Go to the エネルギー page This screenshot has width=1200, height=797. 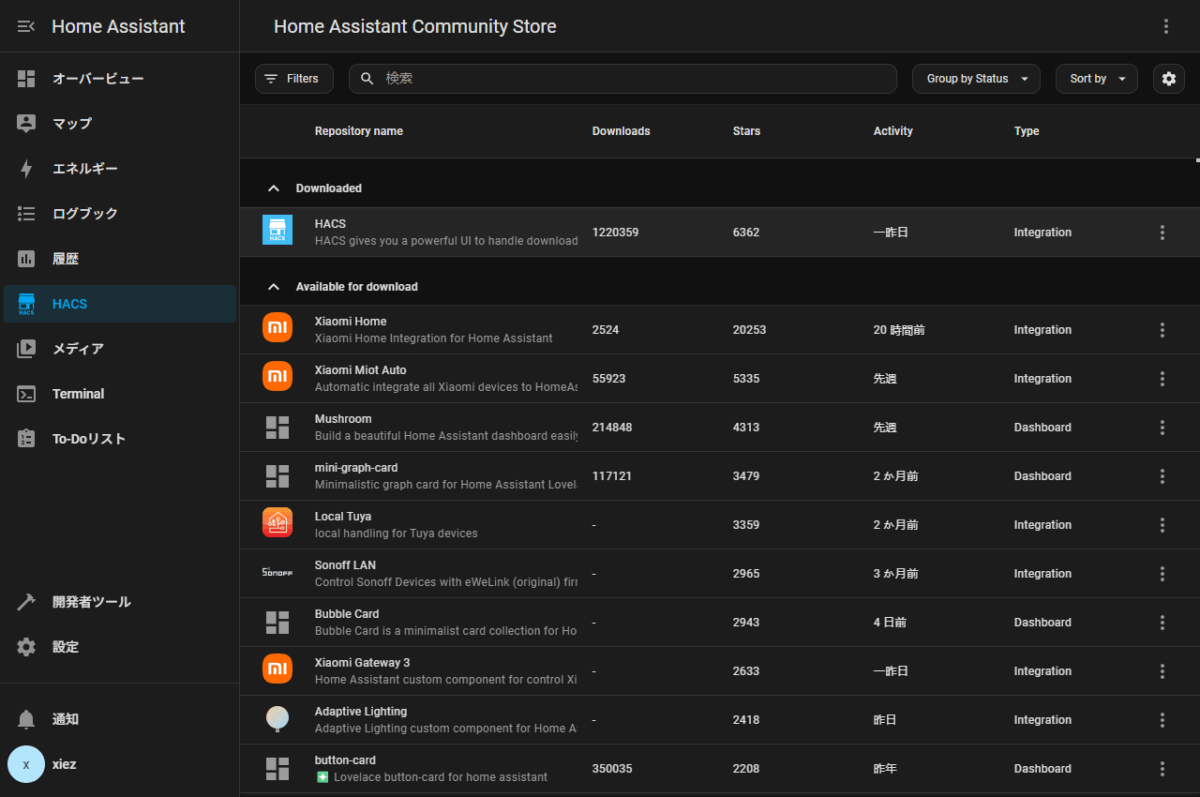coord(120,168)
